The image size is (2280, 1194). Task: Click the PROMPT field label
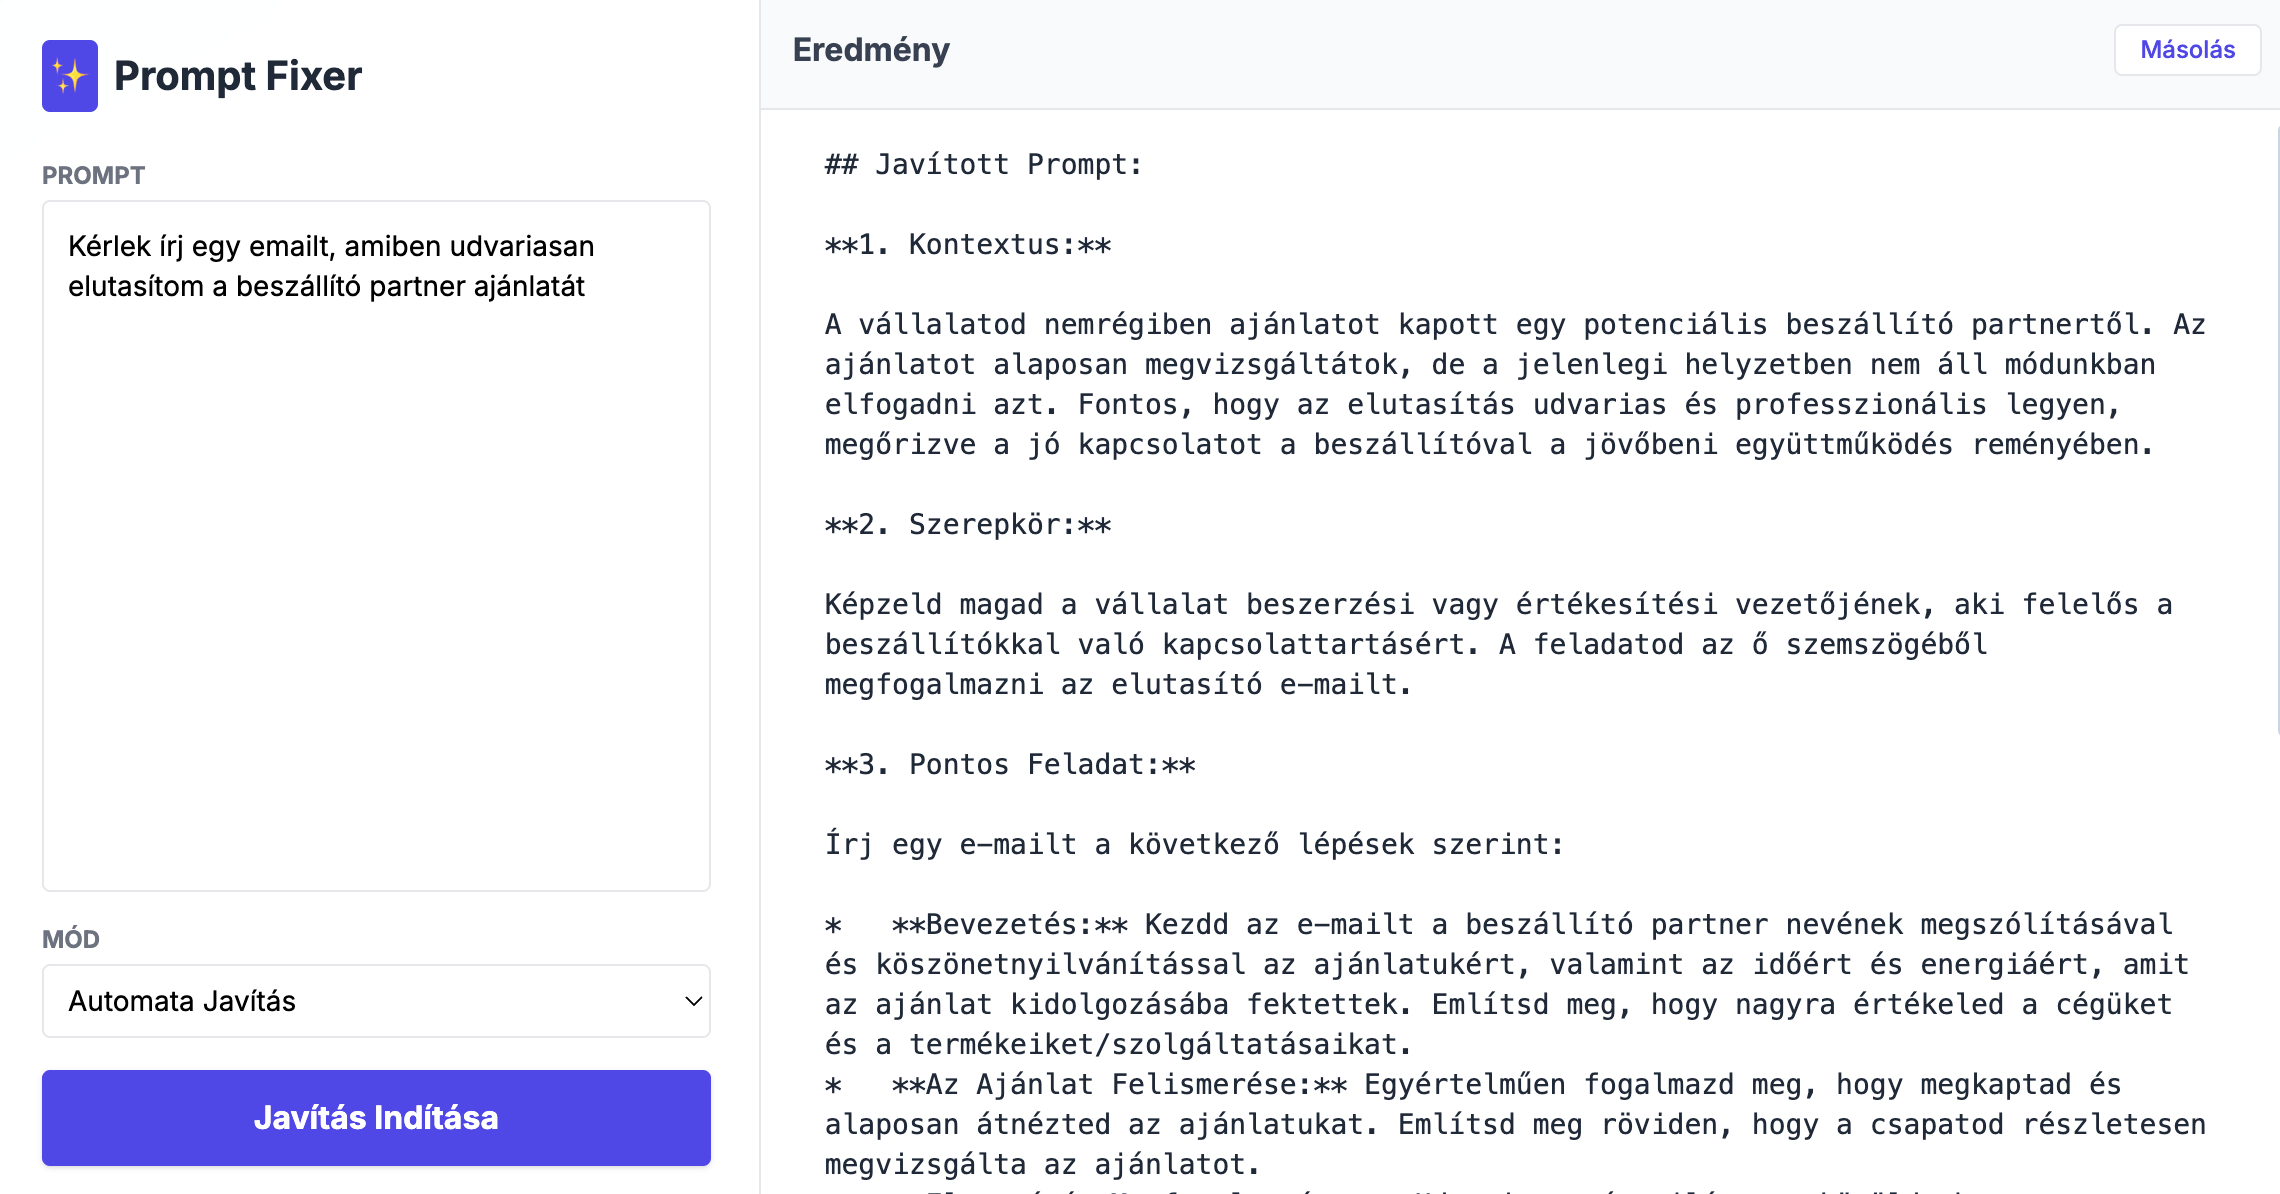[x=93, y=176]
